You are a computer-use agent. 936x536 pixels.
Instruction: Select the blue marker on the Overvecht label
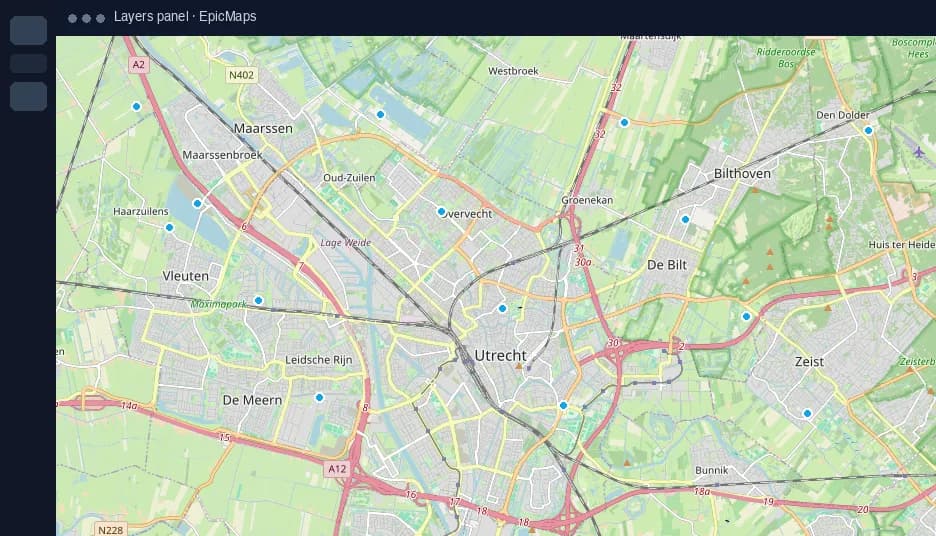pyautogui.click(x=441, y=211)
